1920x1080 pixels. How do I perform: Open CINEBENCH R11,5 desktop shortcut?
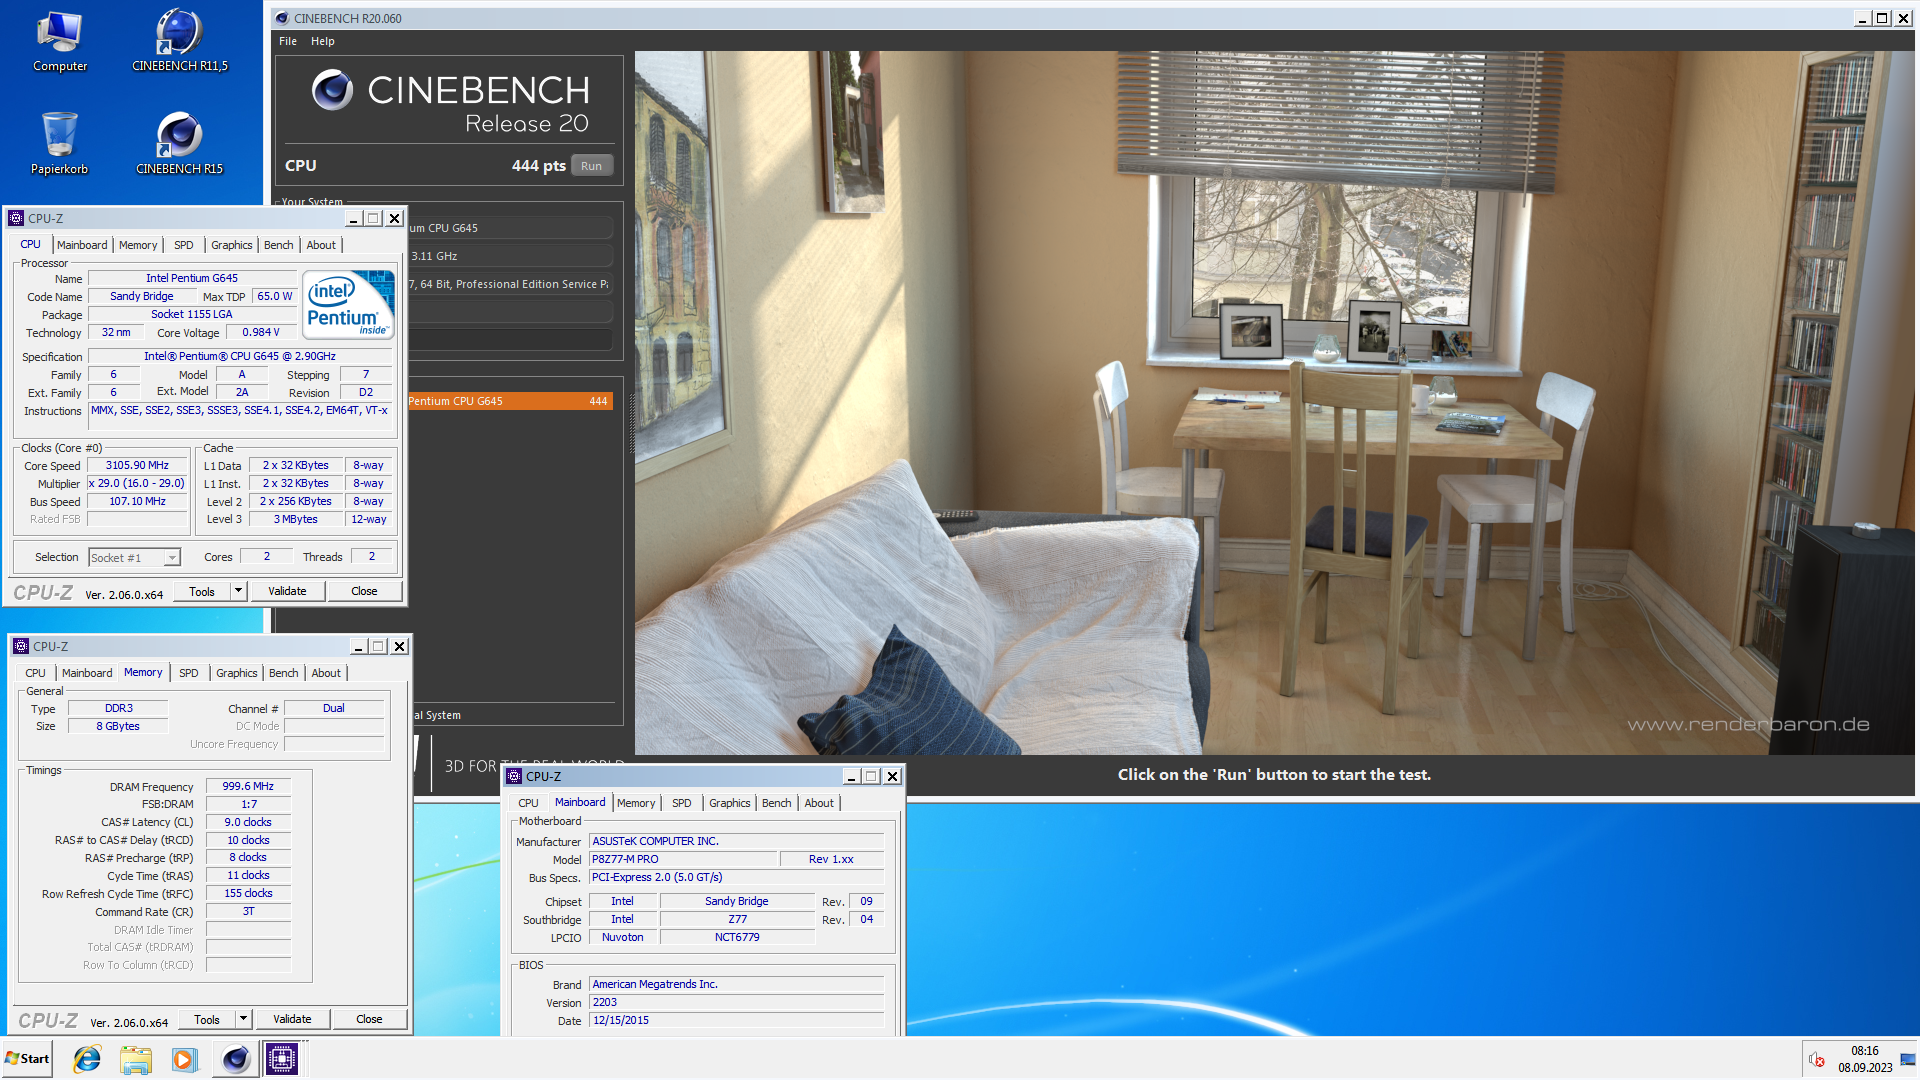click(180, 42)
